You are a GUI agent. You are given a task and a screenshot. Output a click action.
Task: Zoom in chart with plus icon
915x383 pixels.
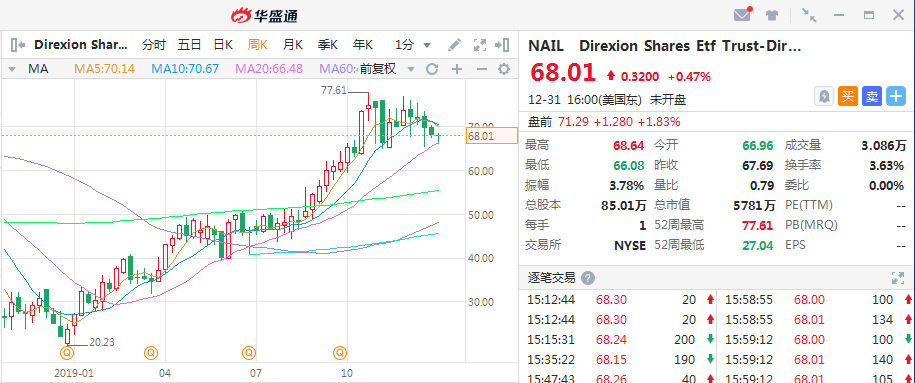457,69
